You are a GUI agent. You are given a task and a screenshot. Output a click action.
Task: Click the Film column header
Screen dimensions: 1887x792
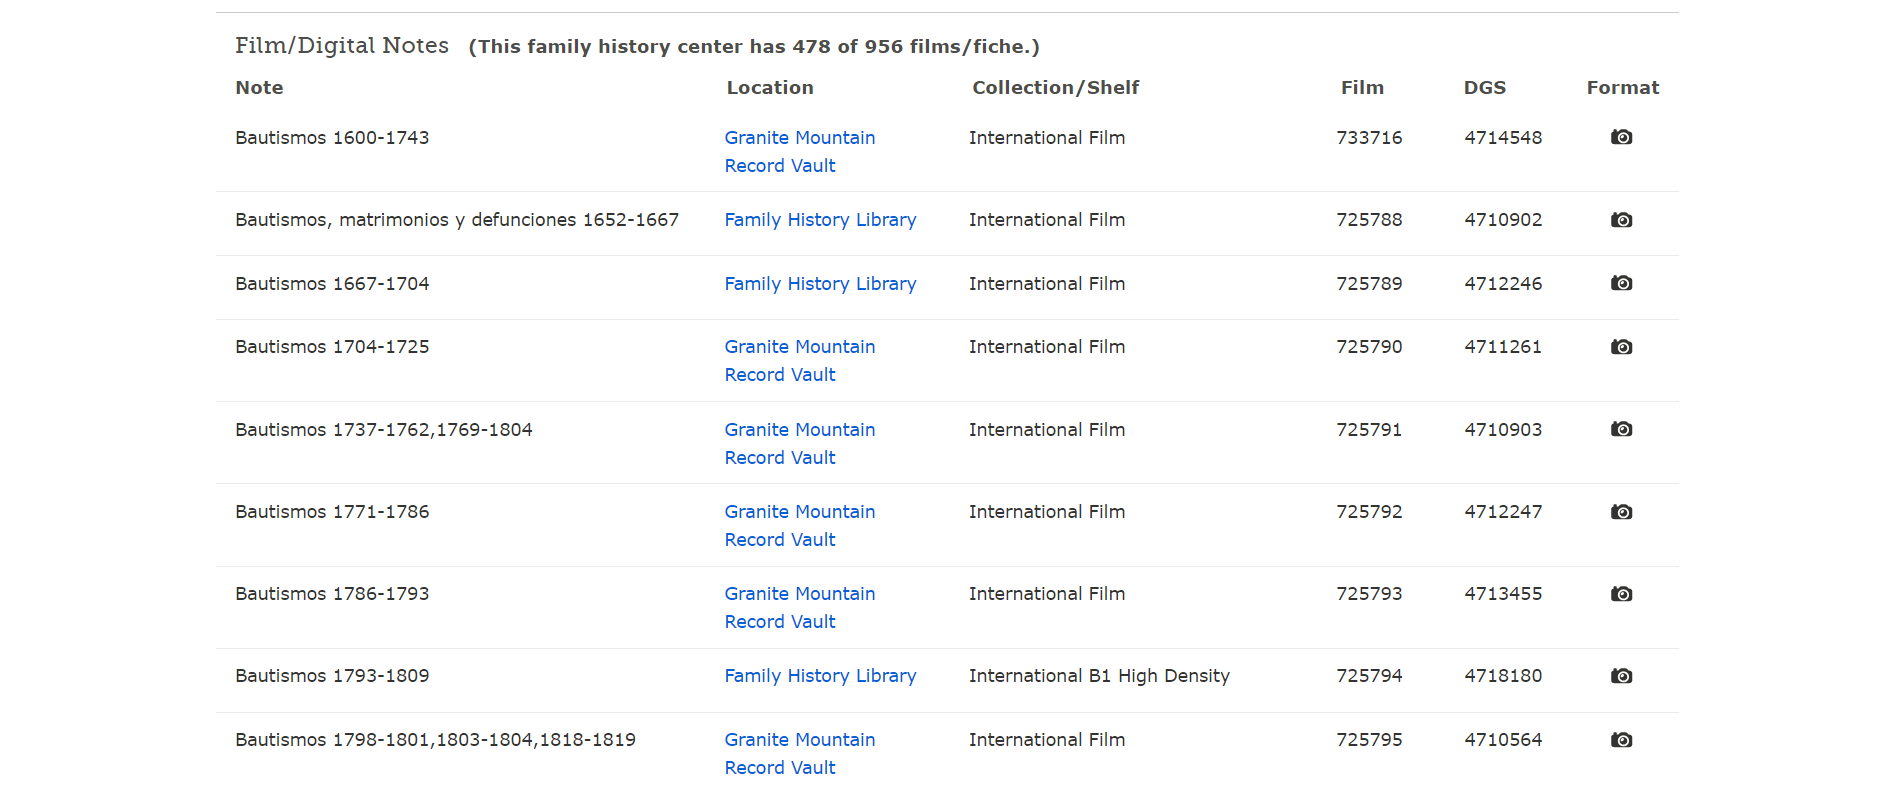pos(1362,88)
